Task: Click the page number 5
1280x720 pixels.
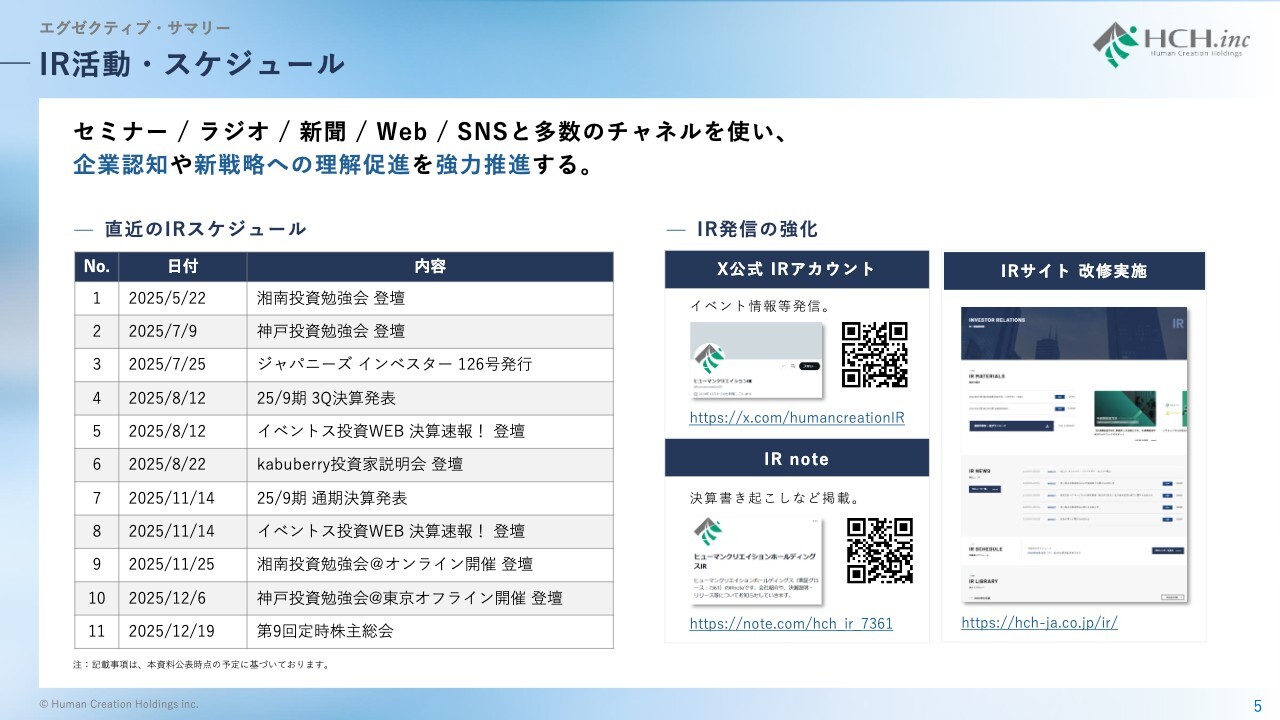Action: pyautogui.click(x=1257, y=705)
